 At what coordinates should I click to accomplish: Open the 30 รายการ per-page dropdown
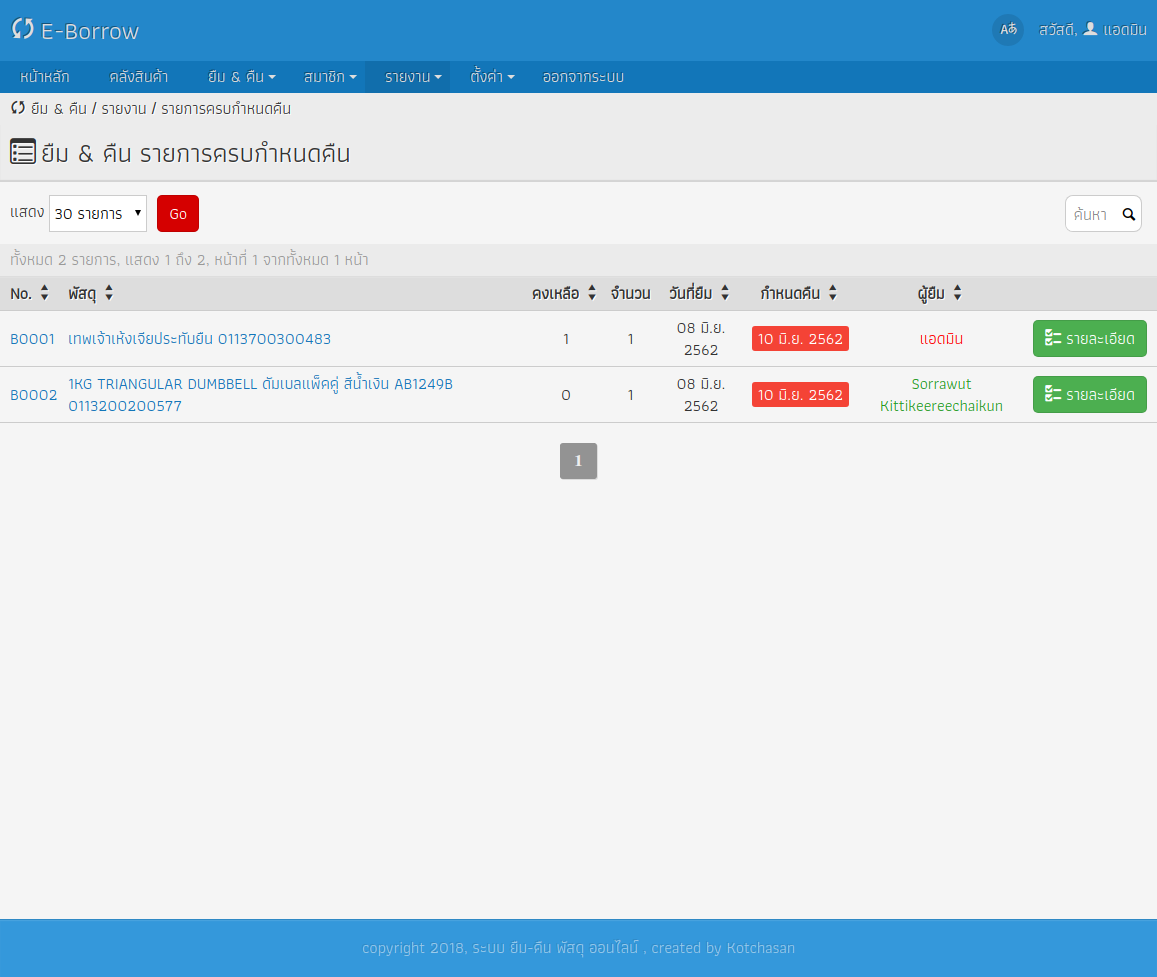tap(98, 213)
